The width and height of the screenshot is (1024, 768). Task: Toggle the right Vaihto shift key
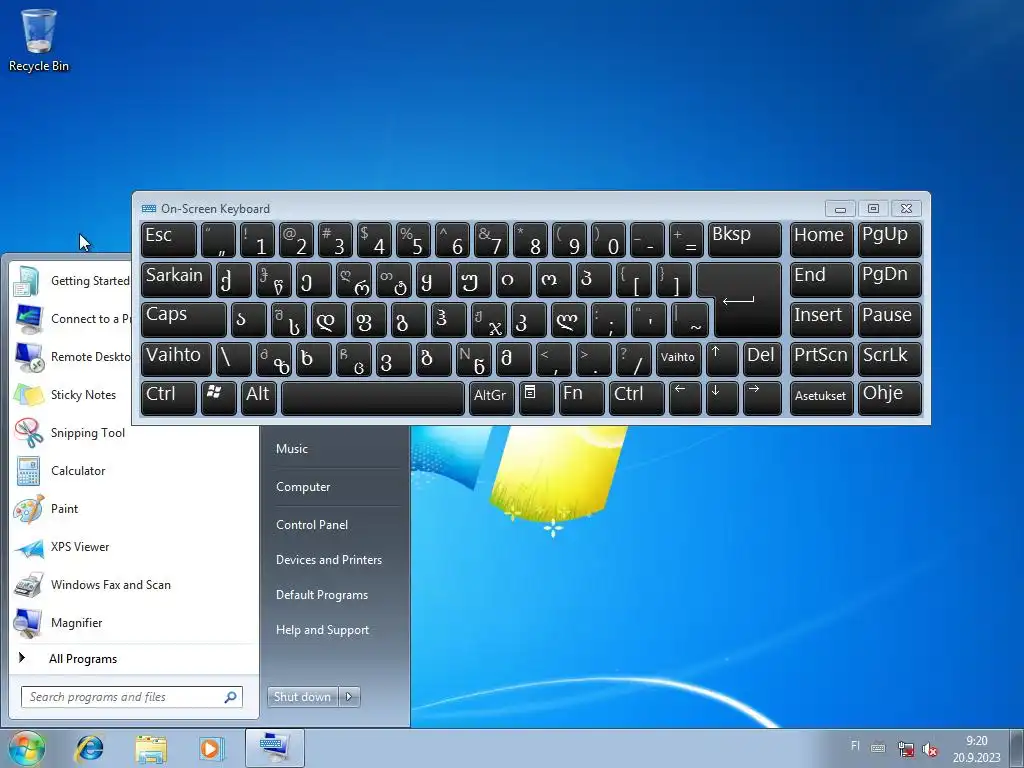678,359
